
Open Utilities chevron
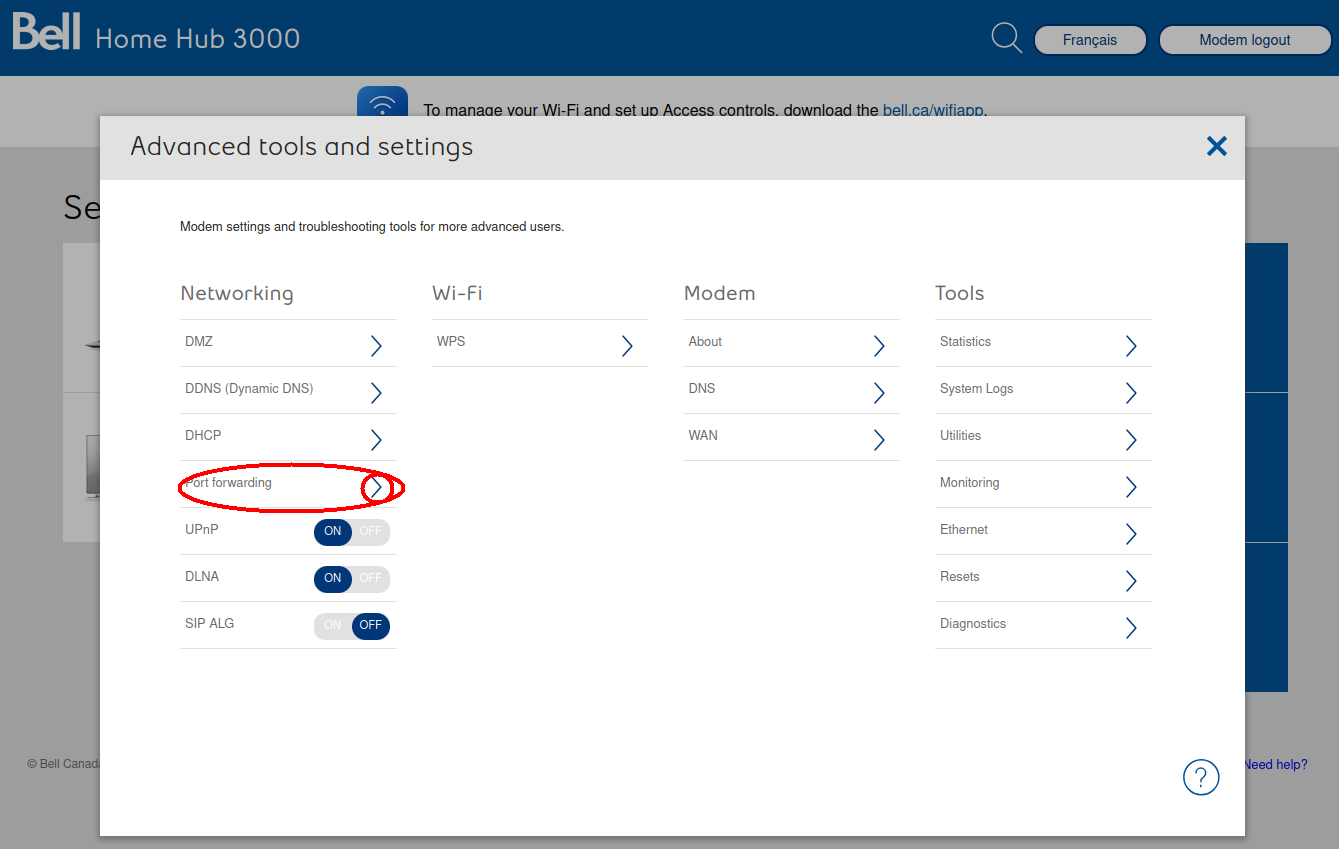(x=1131, y=440)
